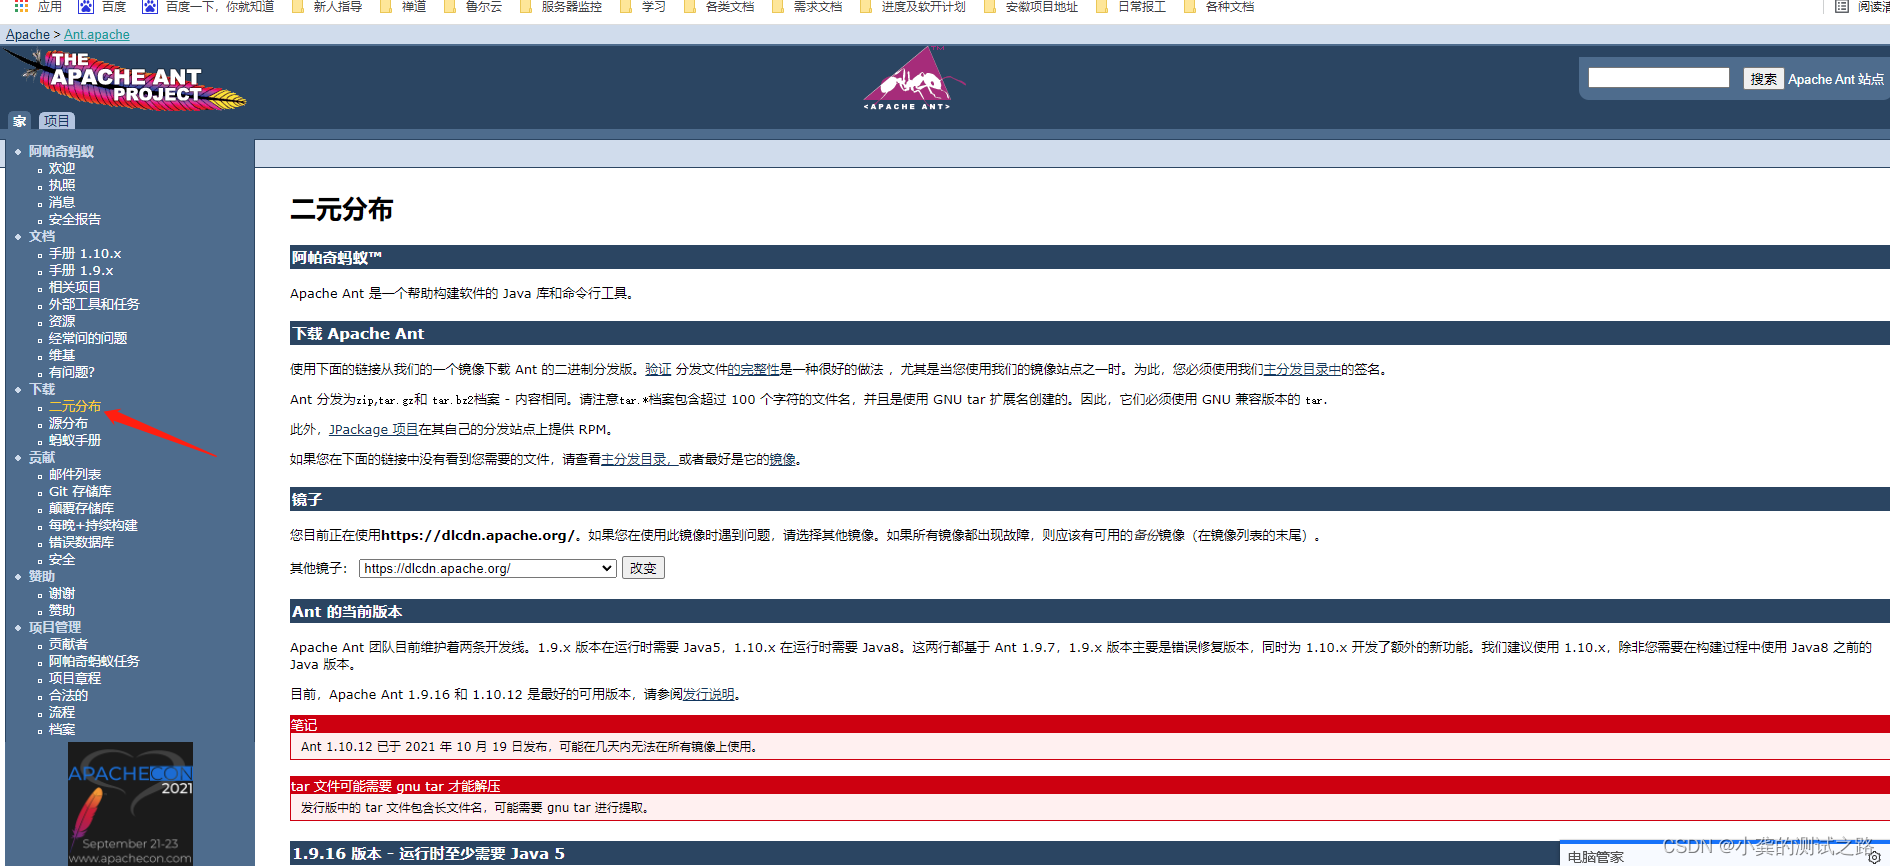The image size is (1890, 866).
Task: Open 档案 in the sidebar
Action: 62,729
